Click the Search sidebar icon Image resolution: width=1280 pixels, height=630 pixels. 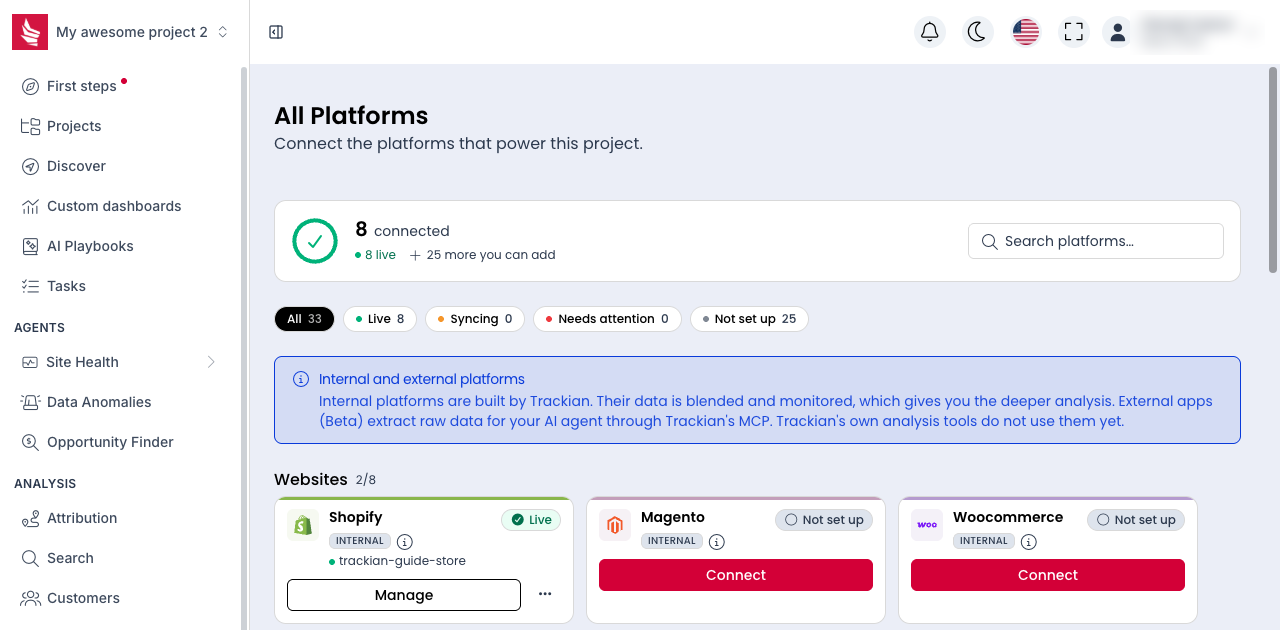(30, 558)
